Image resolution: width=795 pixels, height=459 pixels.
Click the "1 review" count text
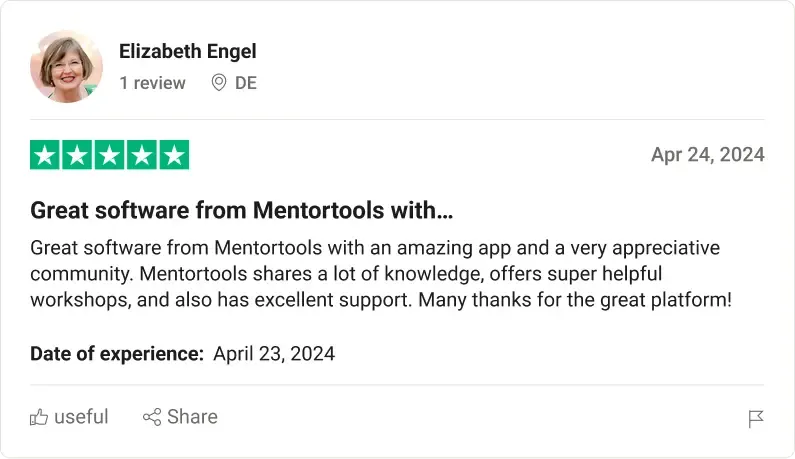(152, 83)
